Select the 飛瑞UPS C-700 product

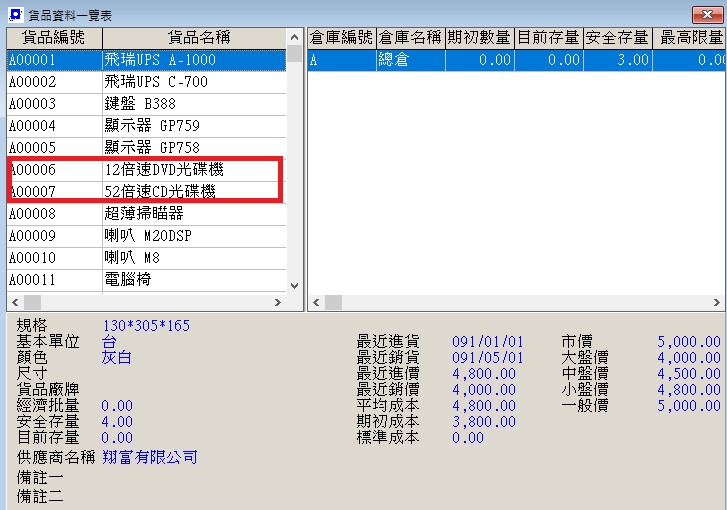(x=156, y=82)
